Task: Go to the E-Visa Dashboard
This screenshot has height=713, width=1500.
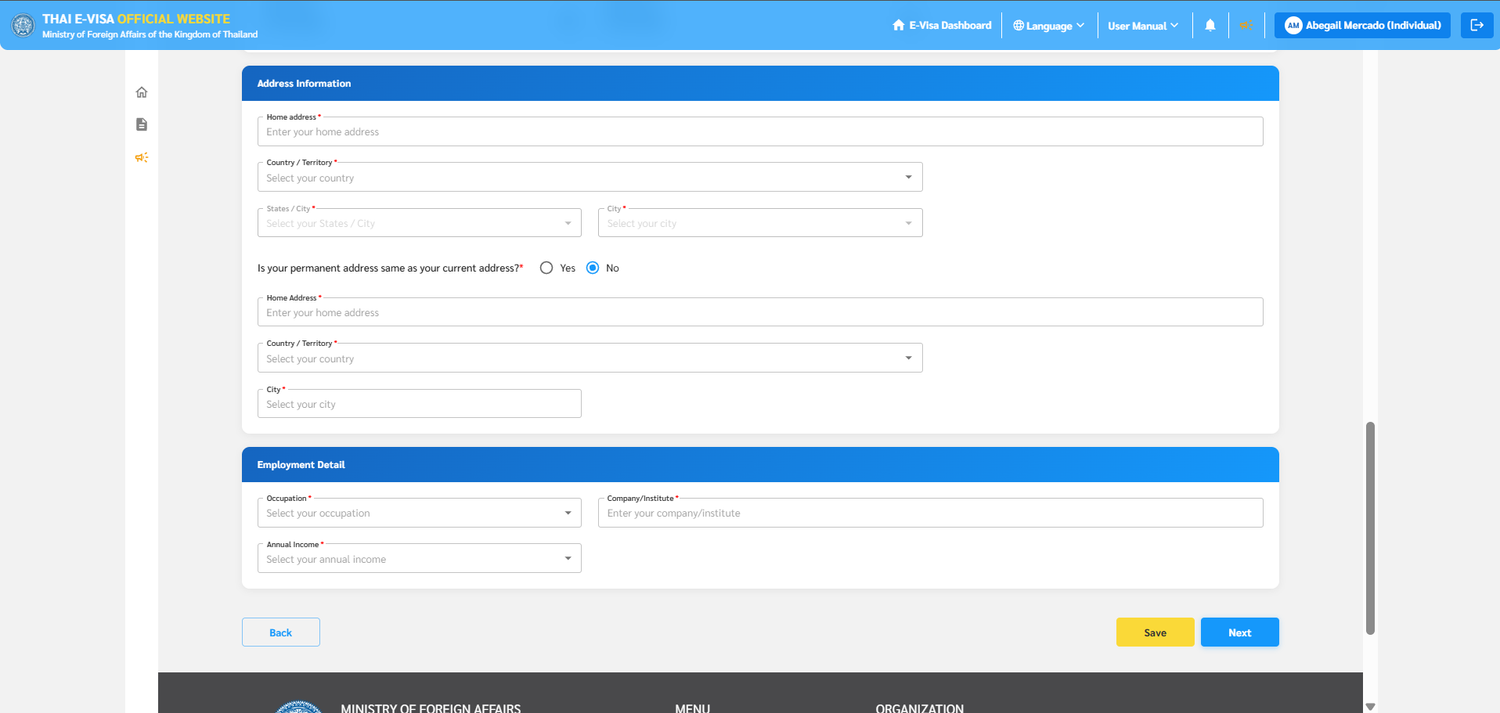Action: (942, 25)
